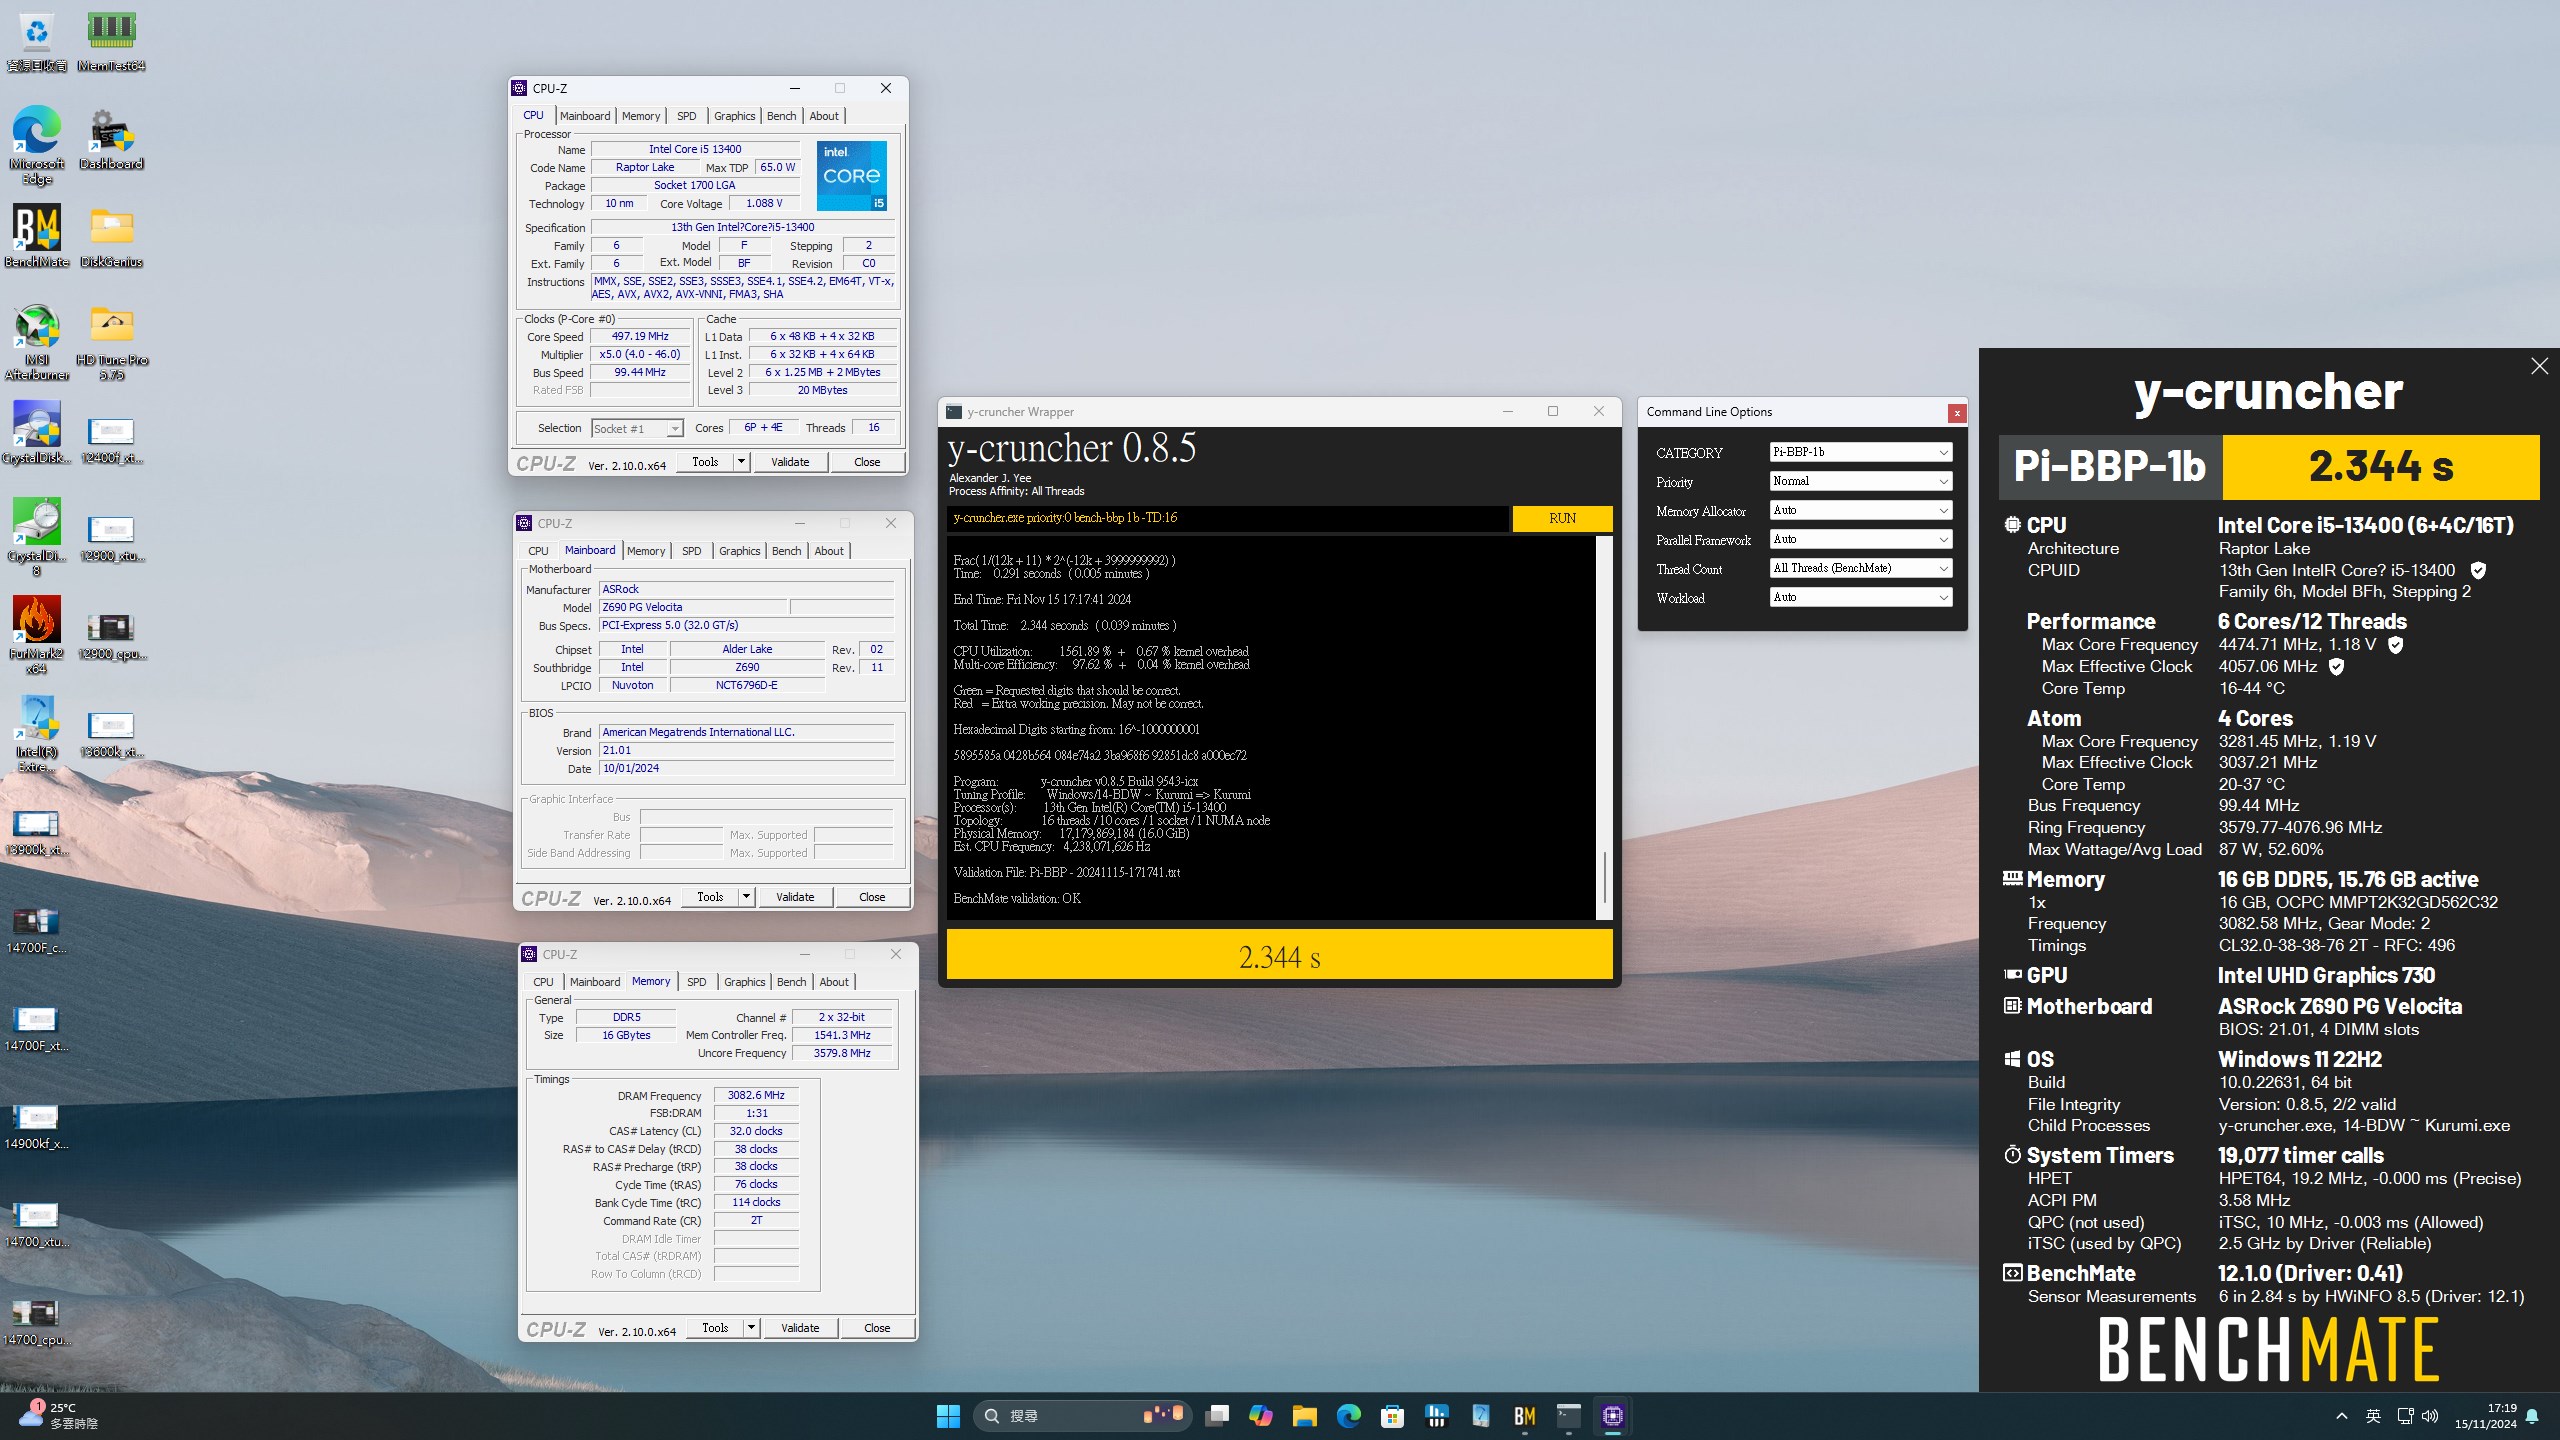Launch the Intel(R) Extreme utility desktop shortcut
This screenshot has height=1440, width=2560.
coord(37,734)
